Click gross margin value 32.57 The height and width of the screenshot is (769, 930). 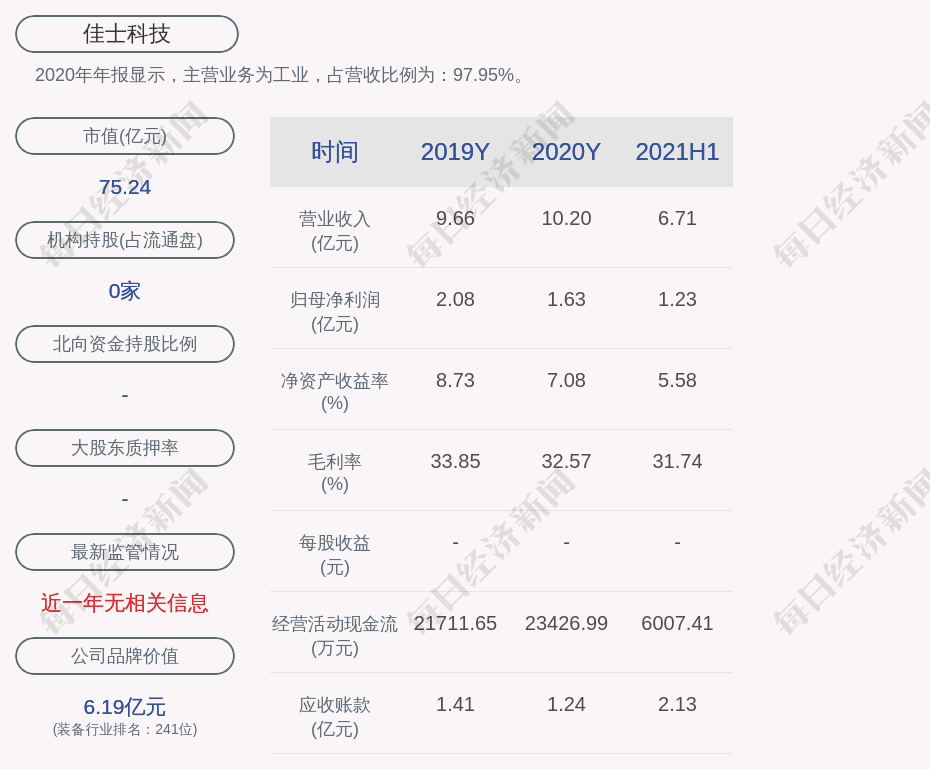point(566,461)
